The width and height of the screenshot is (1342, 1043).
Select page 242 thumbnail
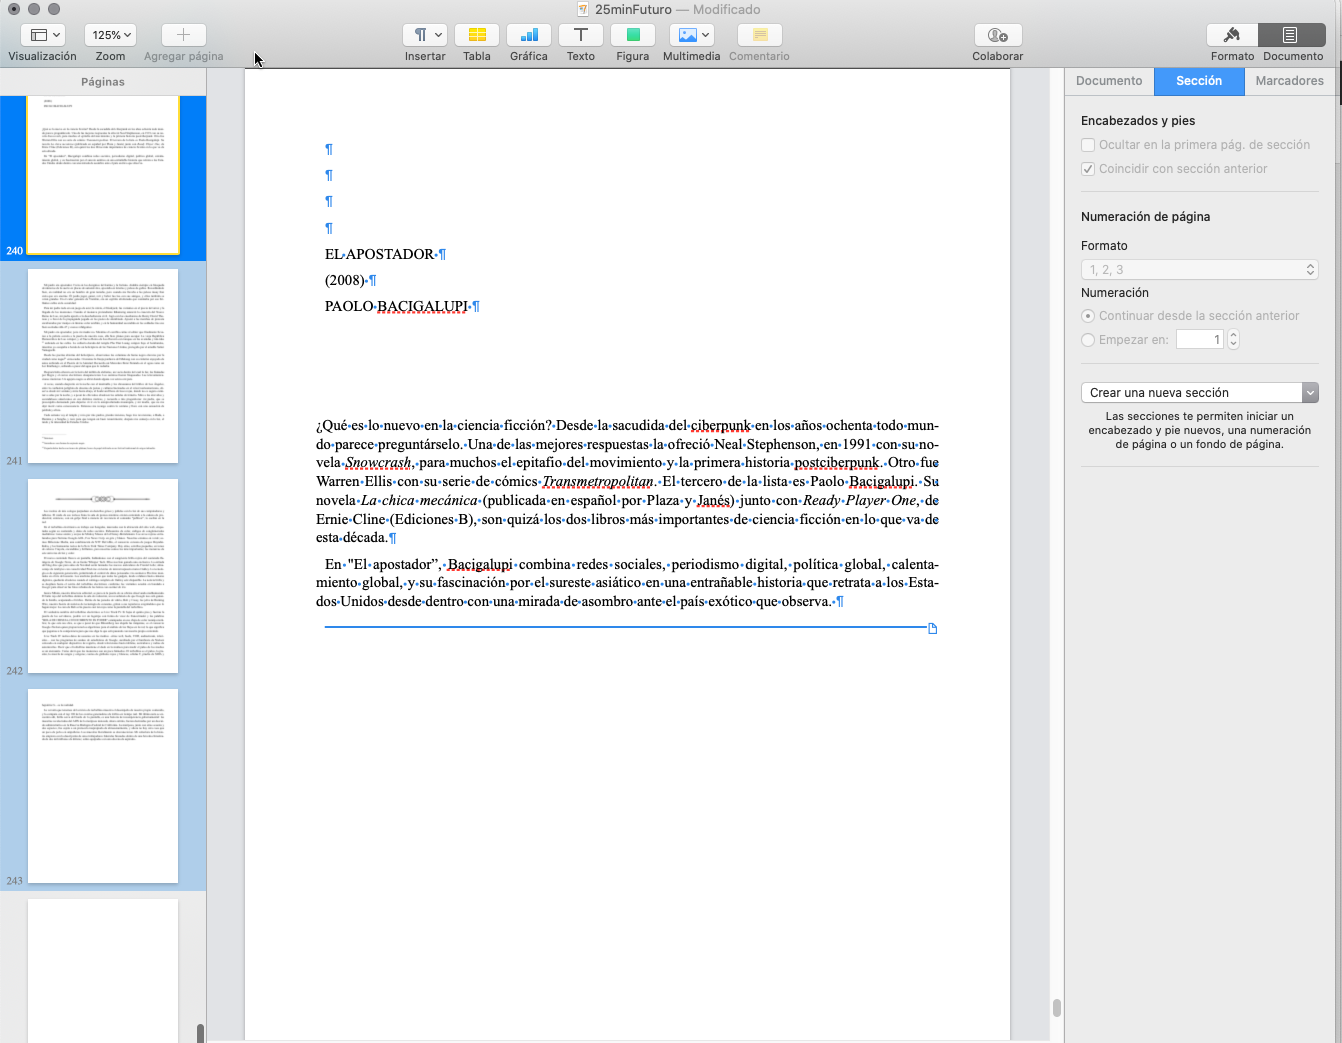point(103,575)
